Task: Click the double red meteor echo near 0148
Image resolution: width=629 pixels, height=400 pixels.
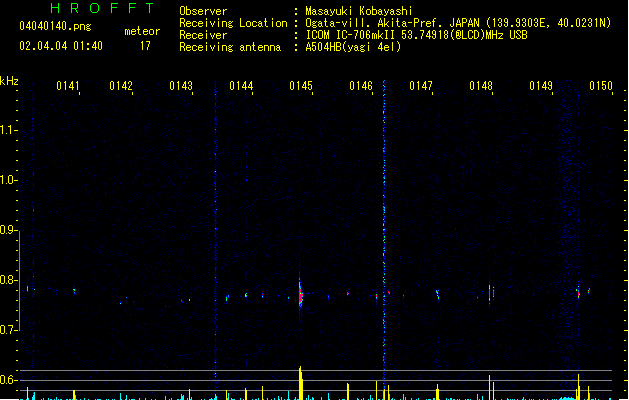Action: 491,293
